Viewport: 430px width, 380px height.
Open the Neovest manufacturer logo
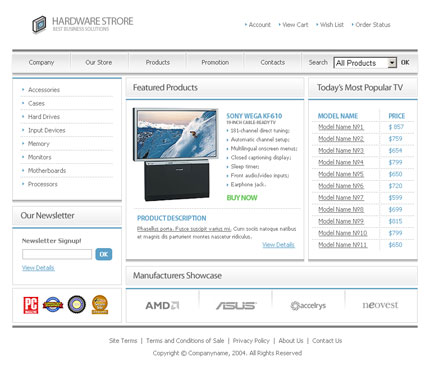380,305
